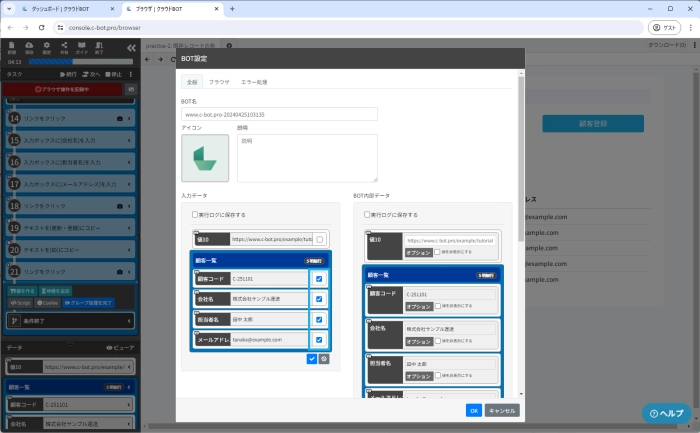Open オプション for 顧客コード in BOT内部データ

417,305
